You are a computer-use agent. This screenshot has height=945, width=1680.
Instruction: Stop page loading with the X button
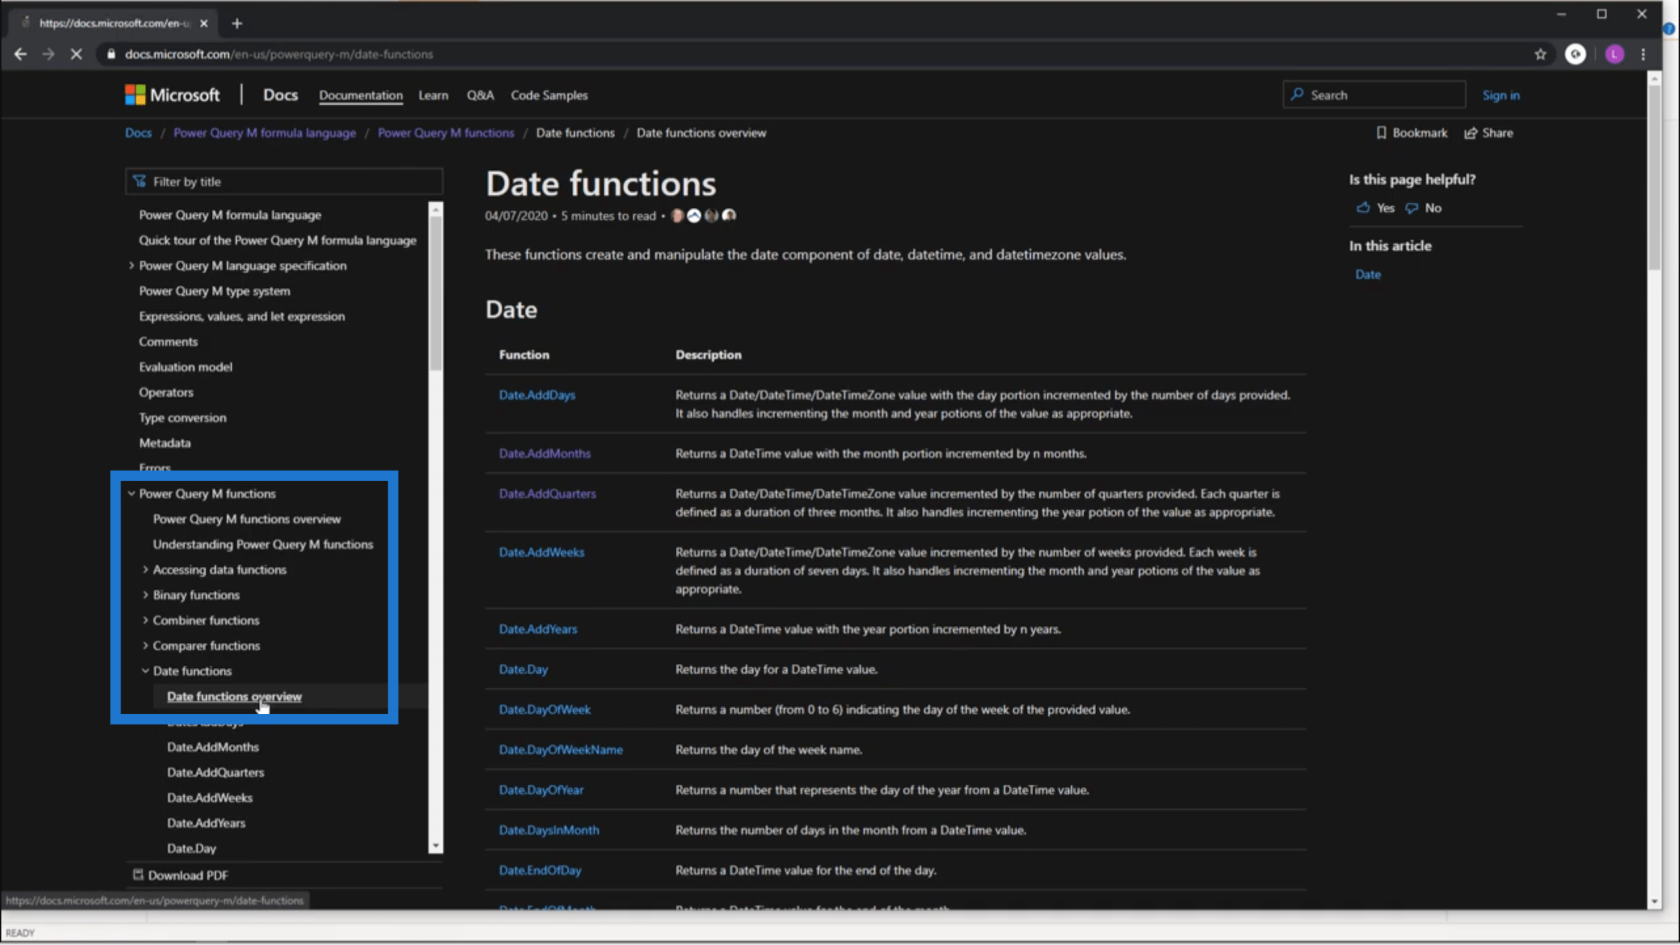pyautogui.click(x=76, y=54)
